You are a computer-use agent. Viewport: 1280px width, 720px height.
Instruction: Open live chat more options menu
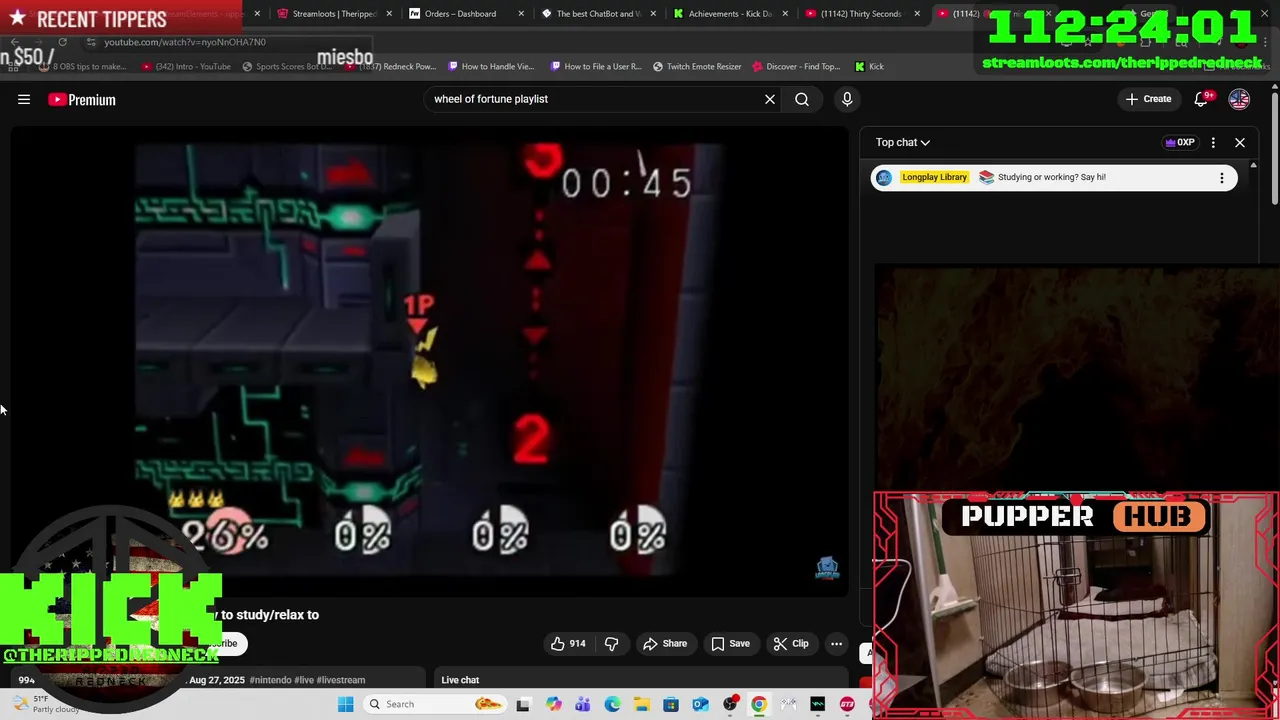coord(1213,142)
